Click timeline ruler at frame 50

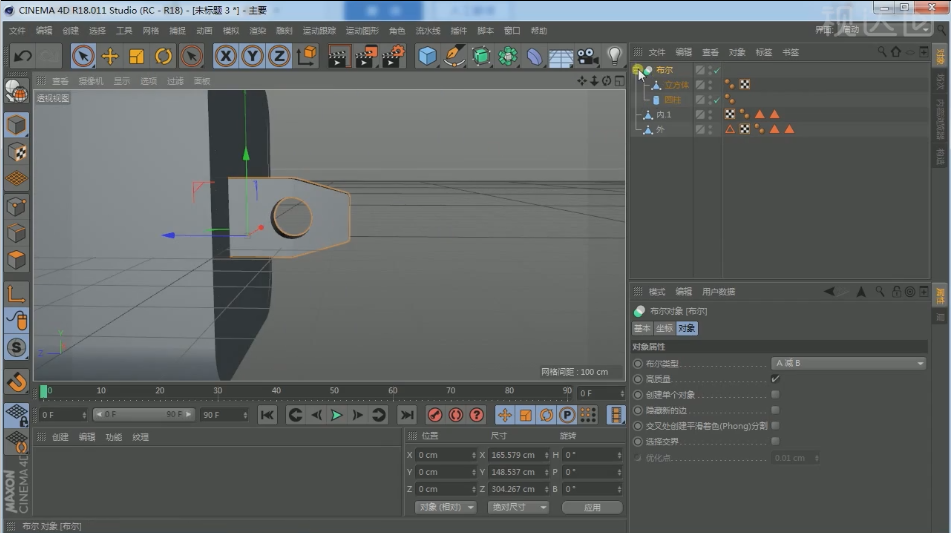pyautogui.click(x=334, y=392)
